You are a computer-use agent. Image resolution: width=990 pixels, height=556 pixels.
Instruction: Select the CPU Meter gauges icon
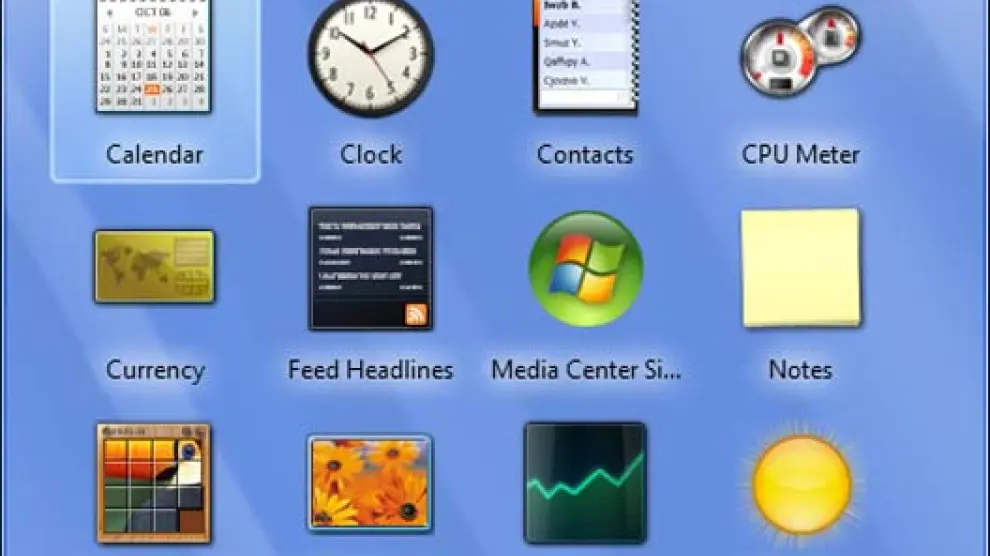(800, 53)
